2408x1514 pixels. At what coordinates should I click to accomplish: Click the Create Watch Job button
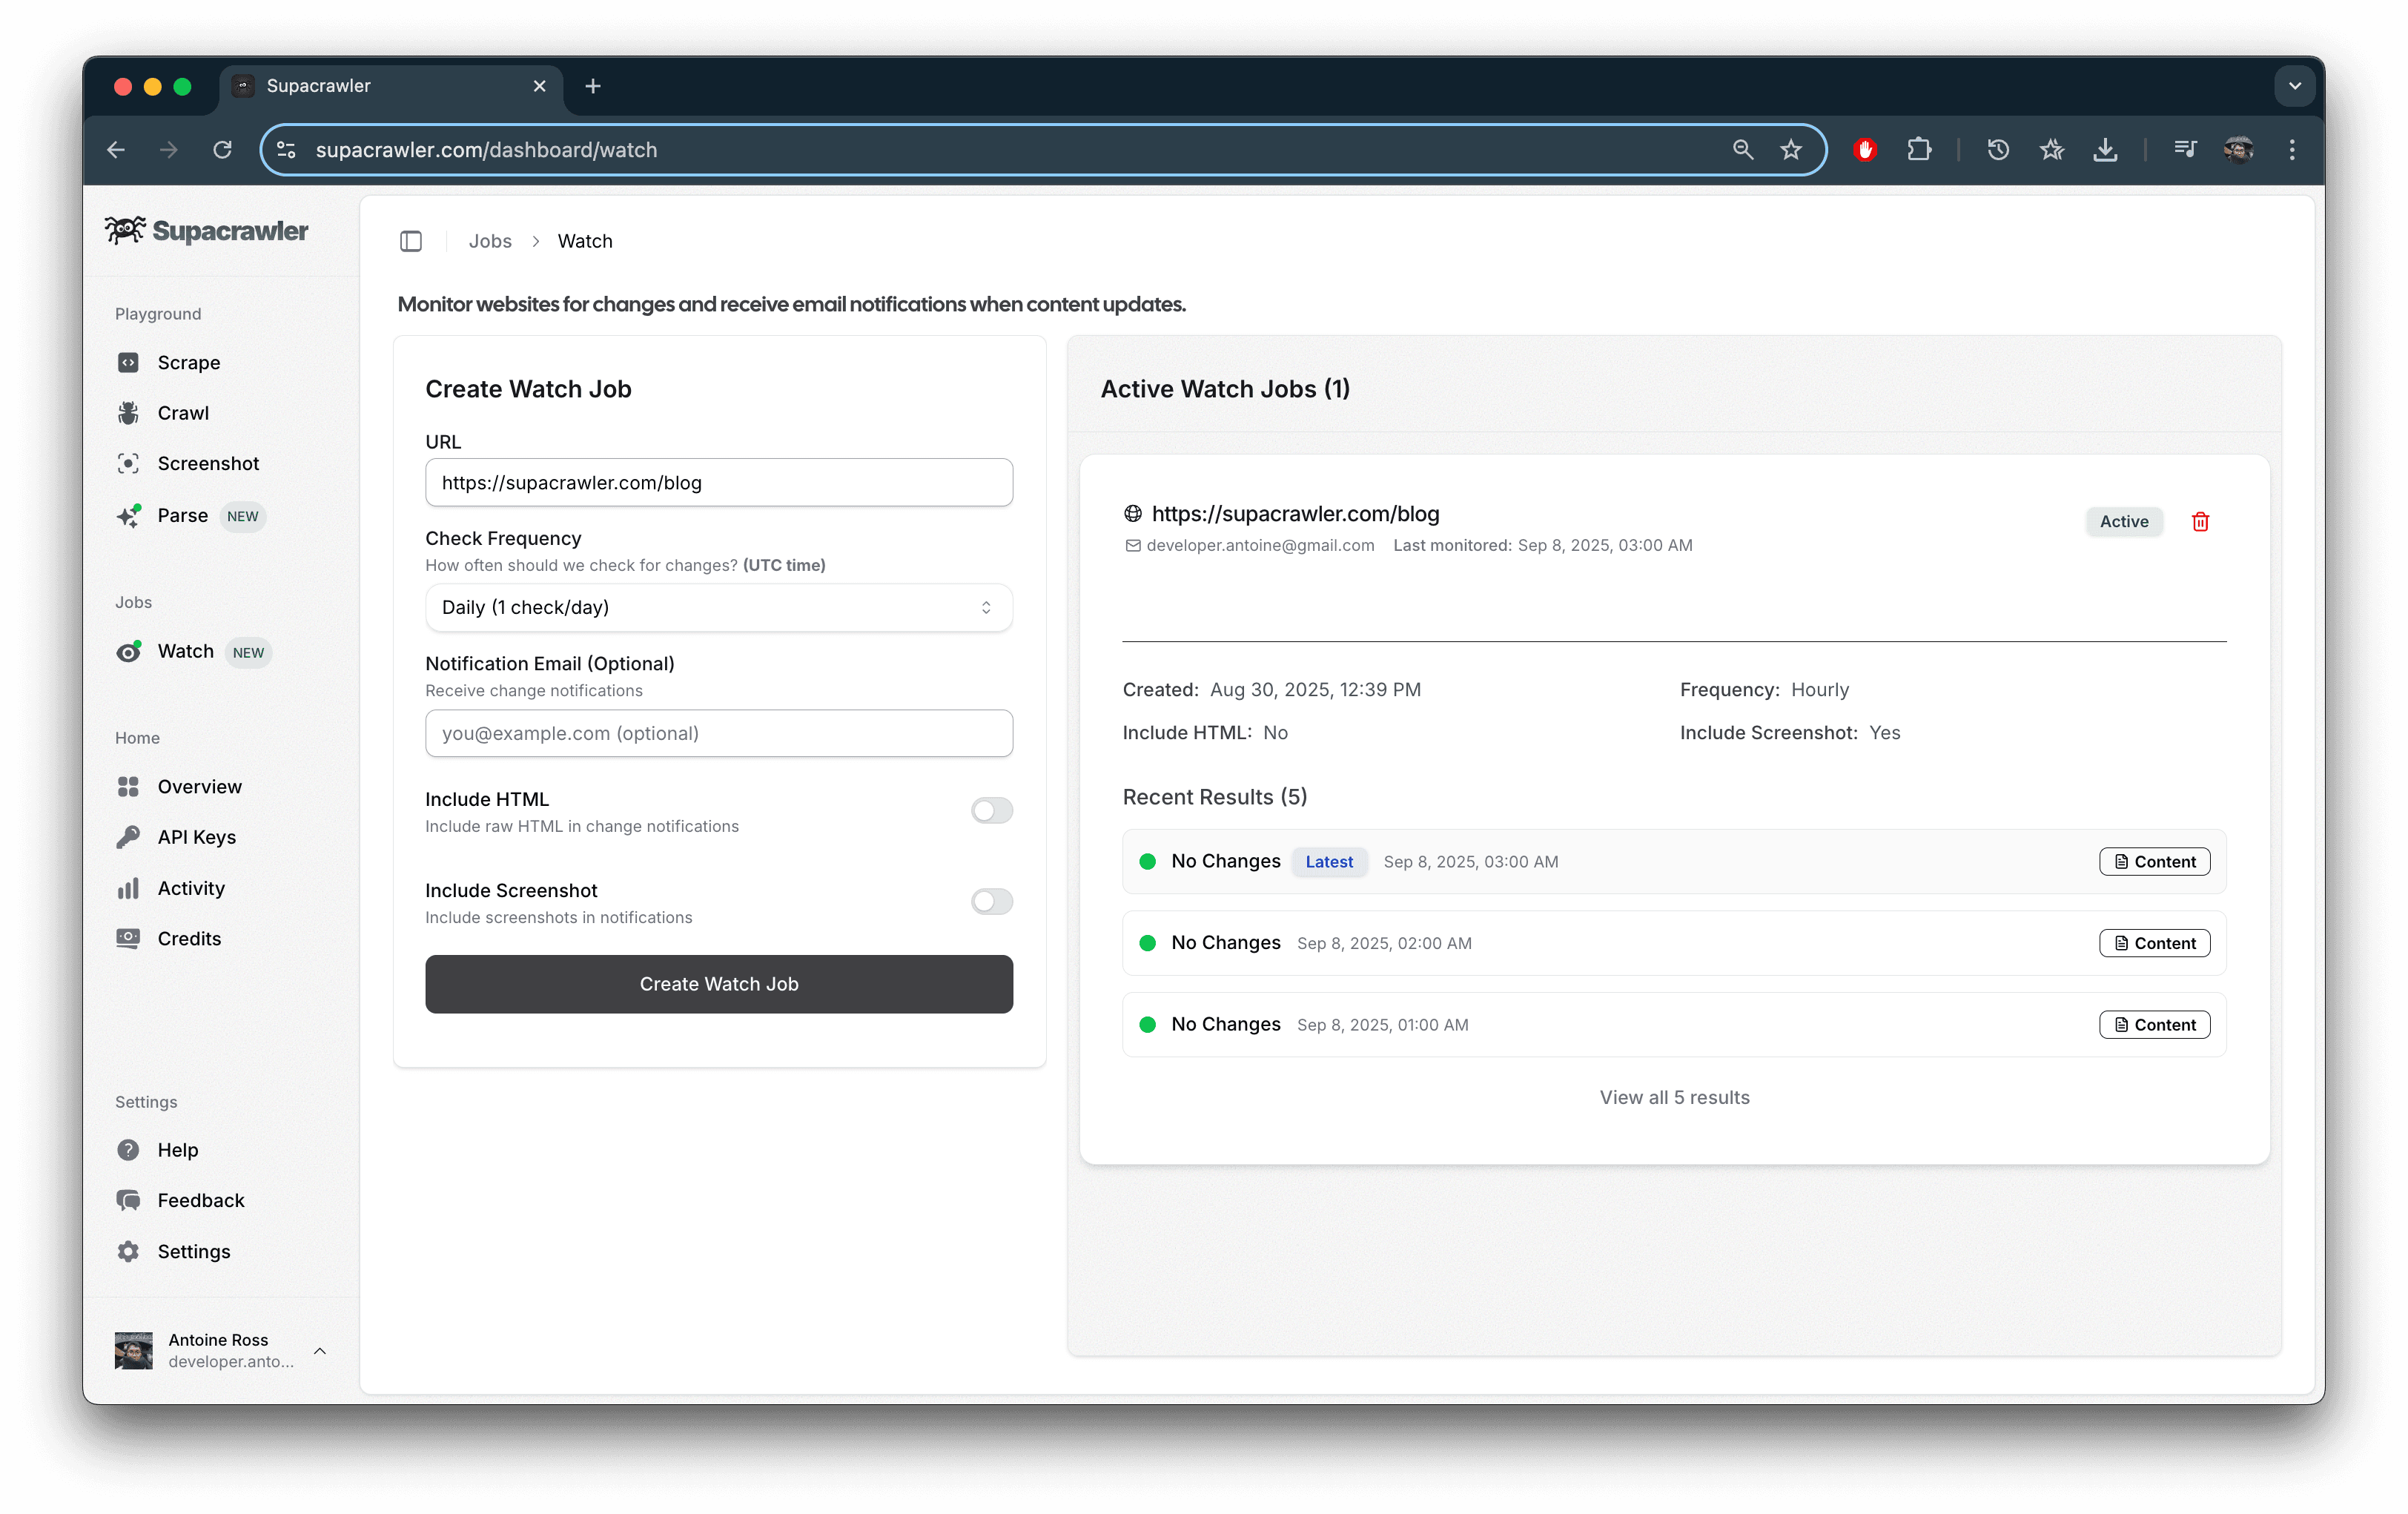[x=718, y=984]
